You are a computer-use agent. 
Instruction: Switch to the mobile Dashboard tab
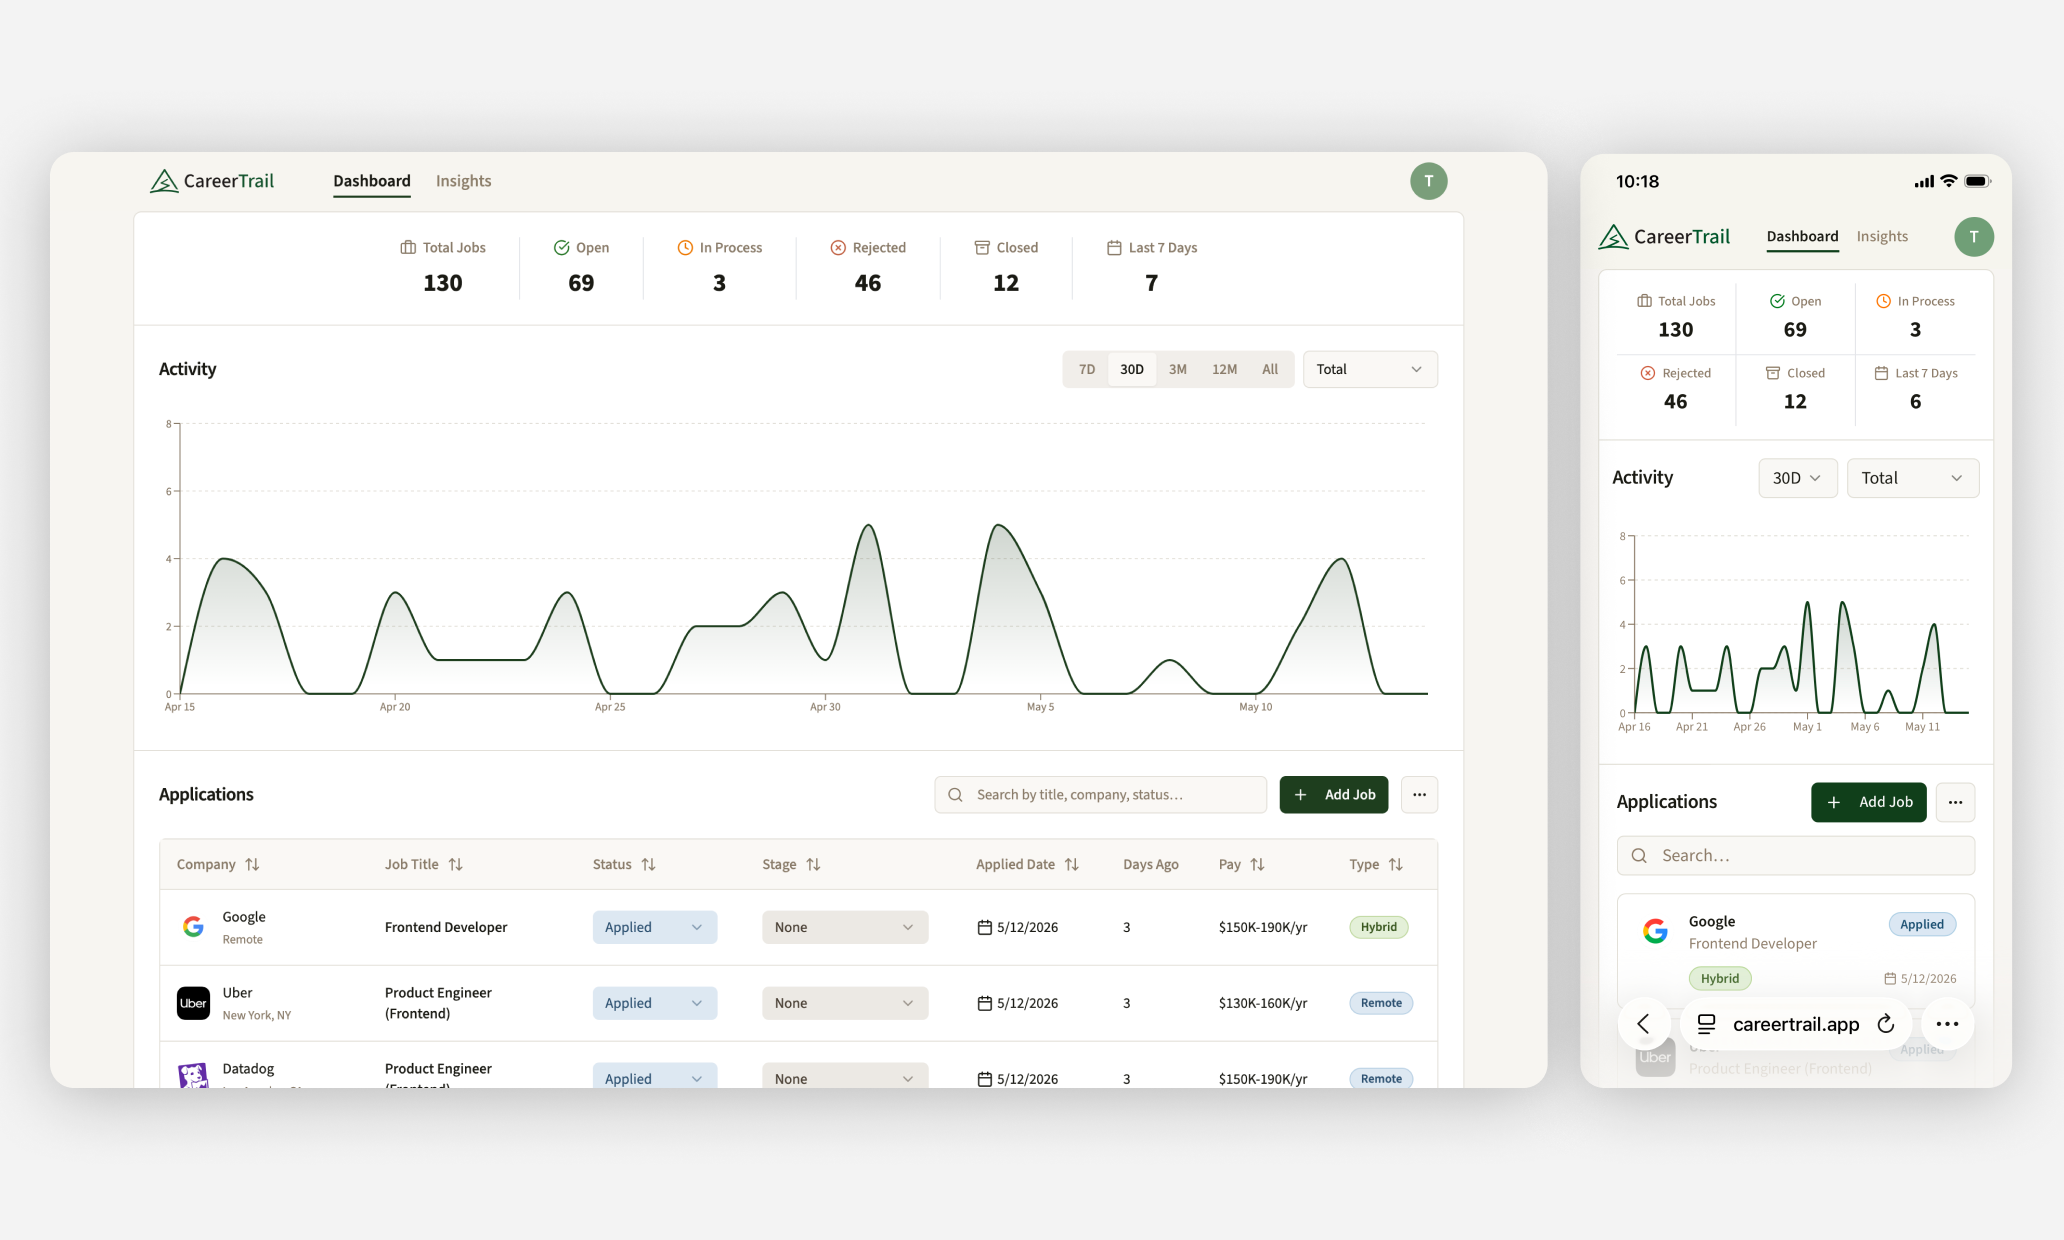coord(1802,237)
